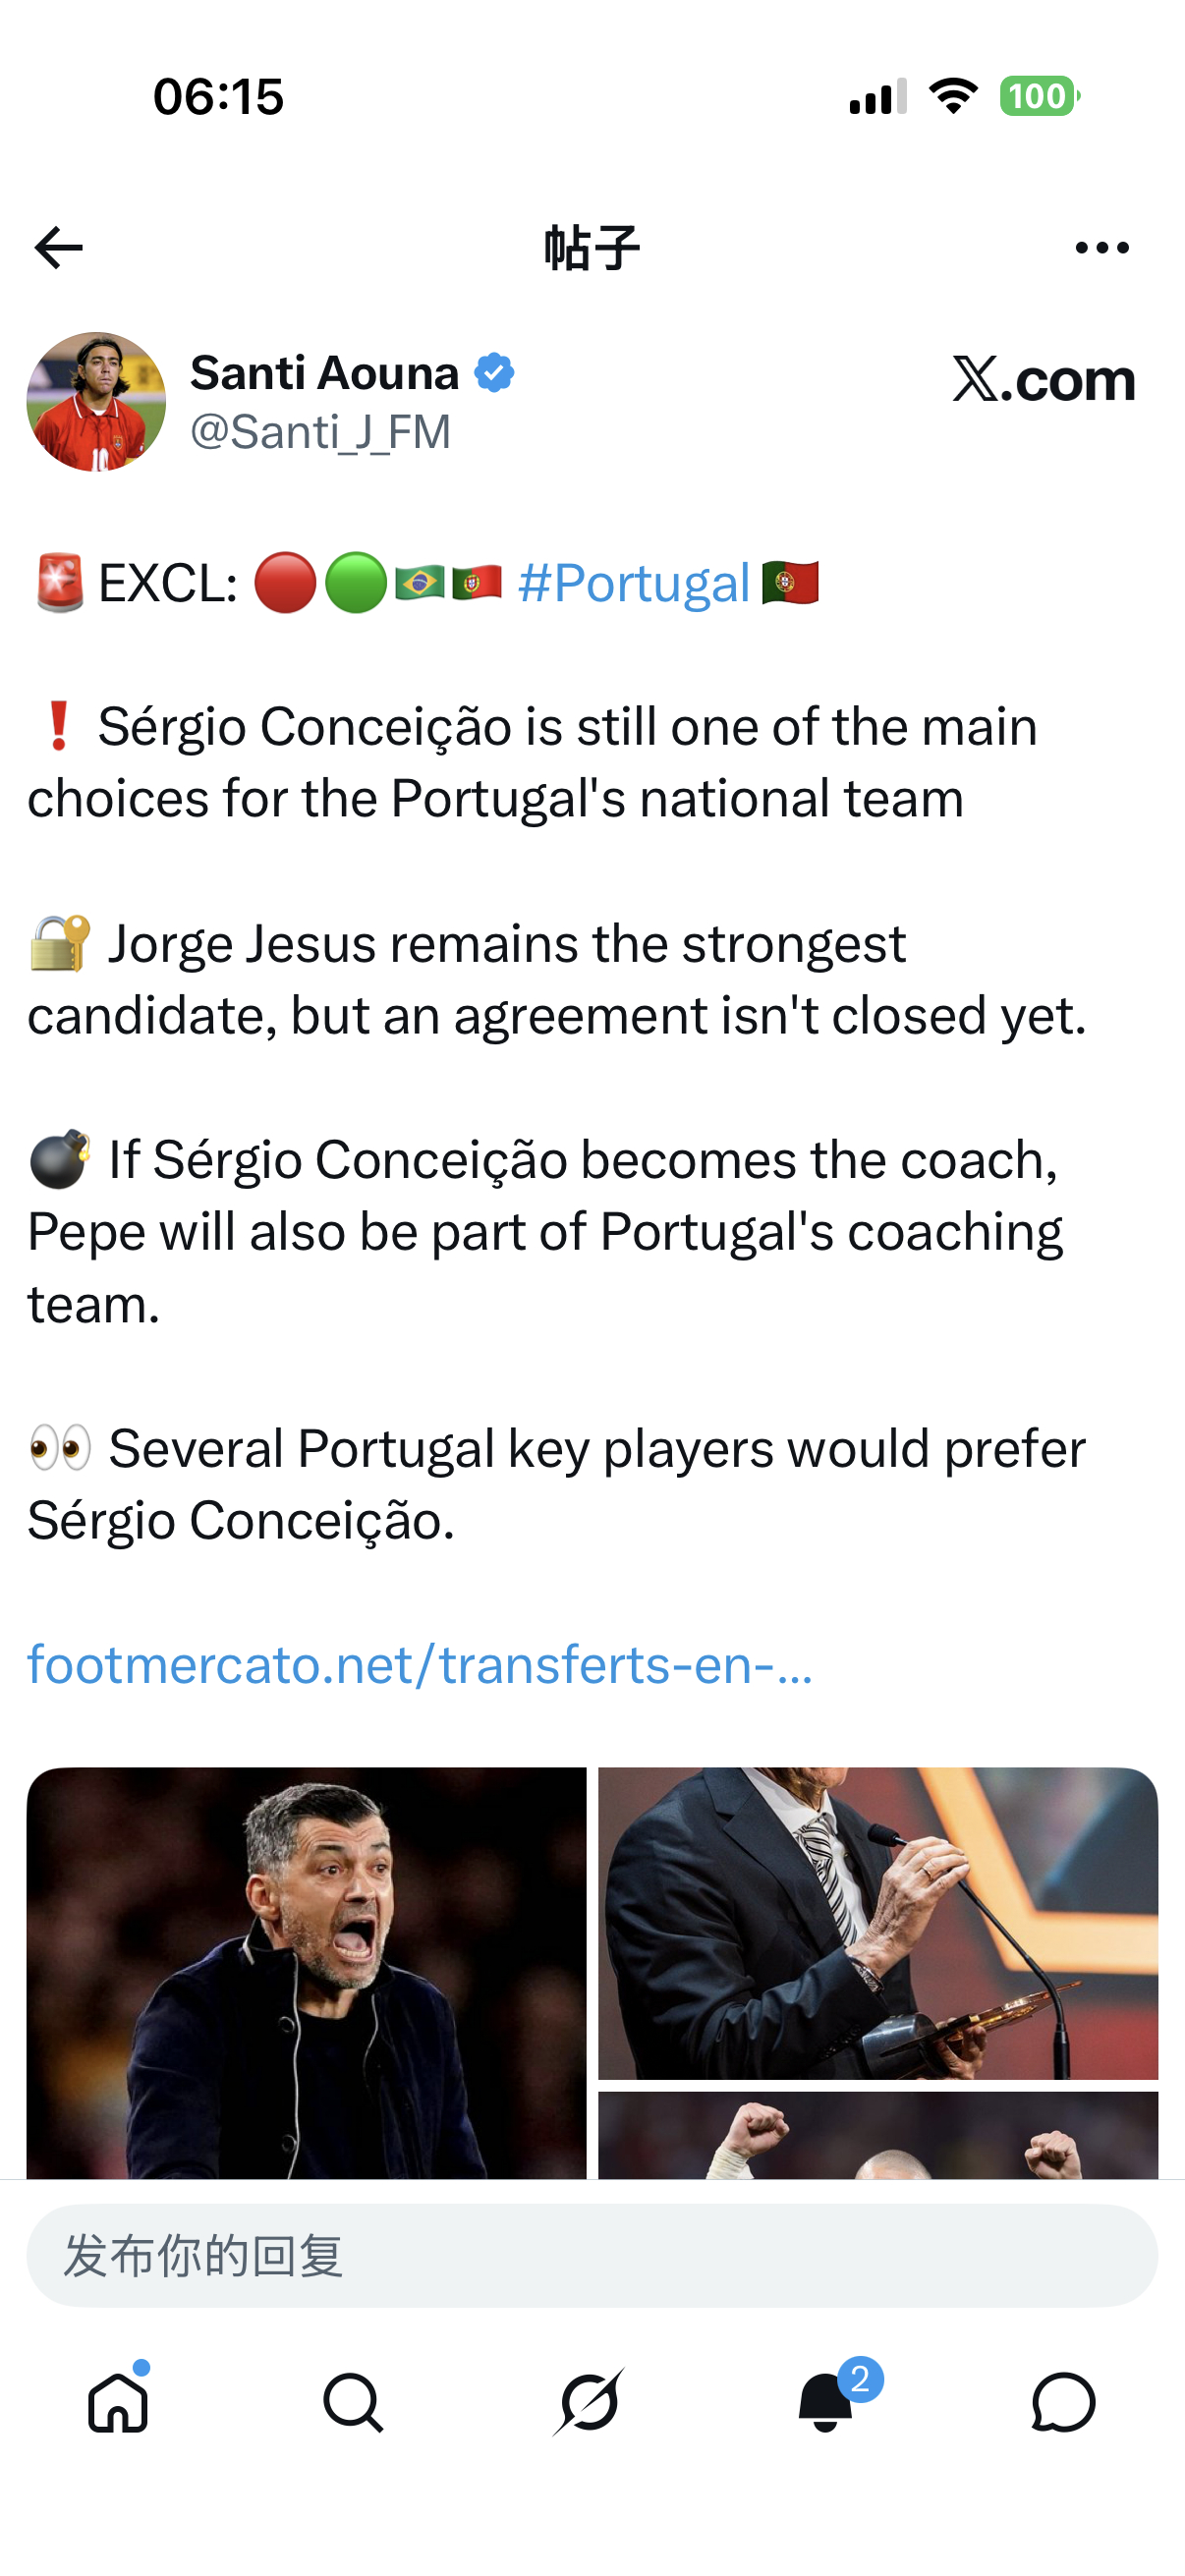Open the three-dot more options menu
This screenshot has width=1185, height=2576.
(1102, 248)
